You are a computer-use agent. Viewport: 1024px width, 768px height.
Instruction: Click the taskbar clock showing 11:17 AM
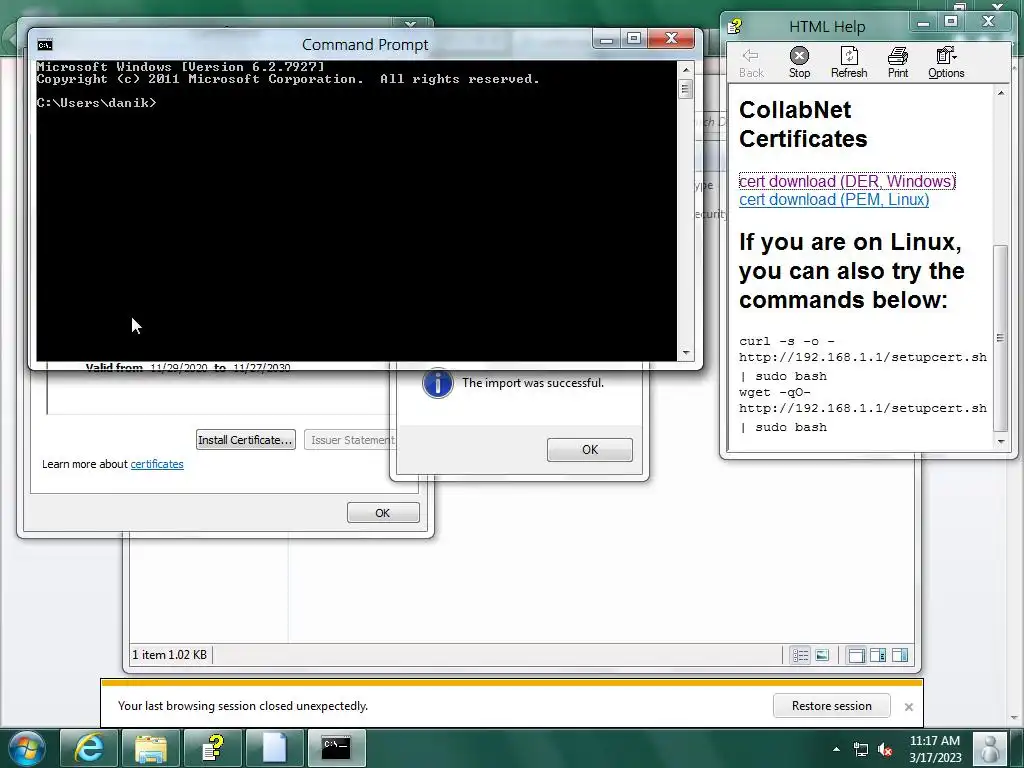click(935, 749)
